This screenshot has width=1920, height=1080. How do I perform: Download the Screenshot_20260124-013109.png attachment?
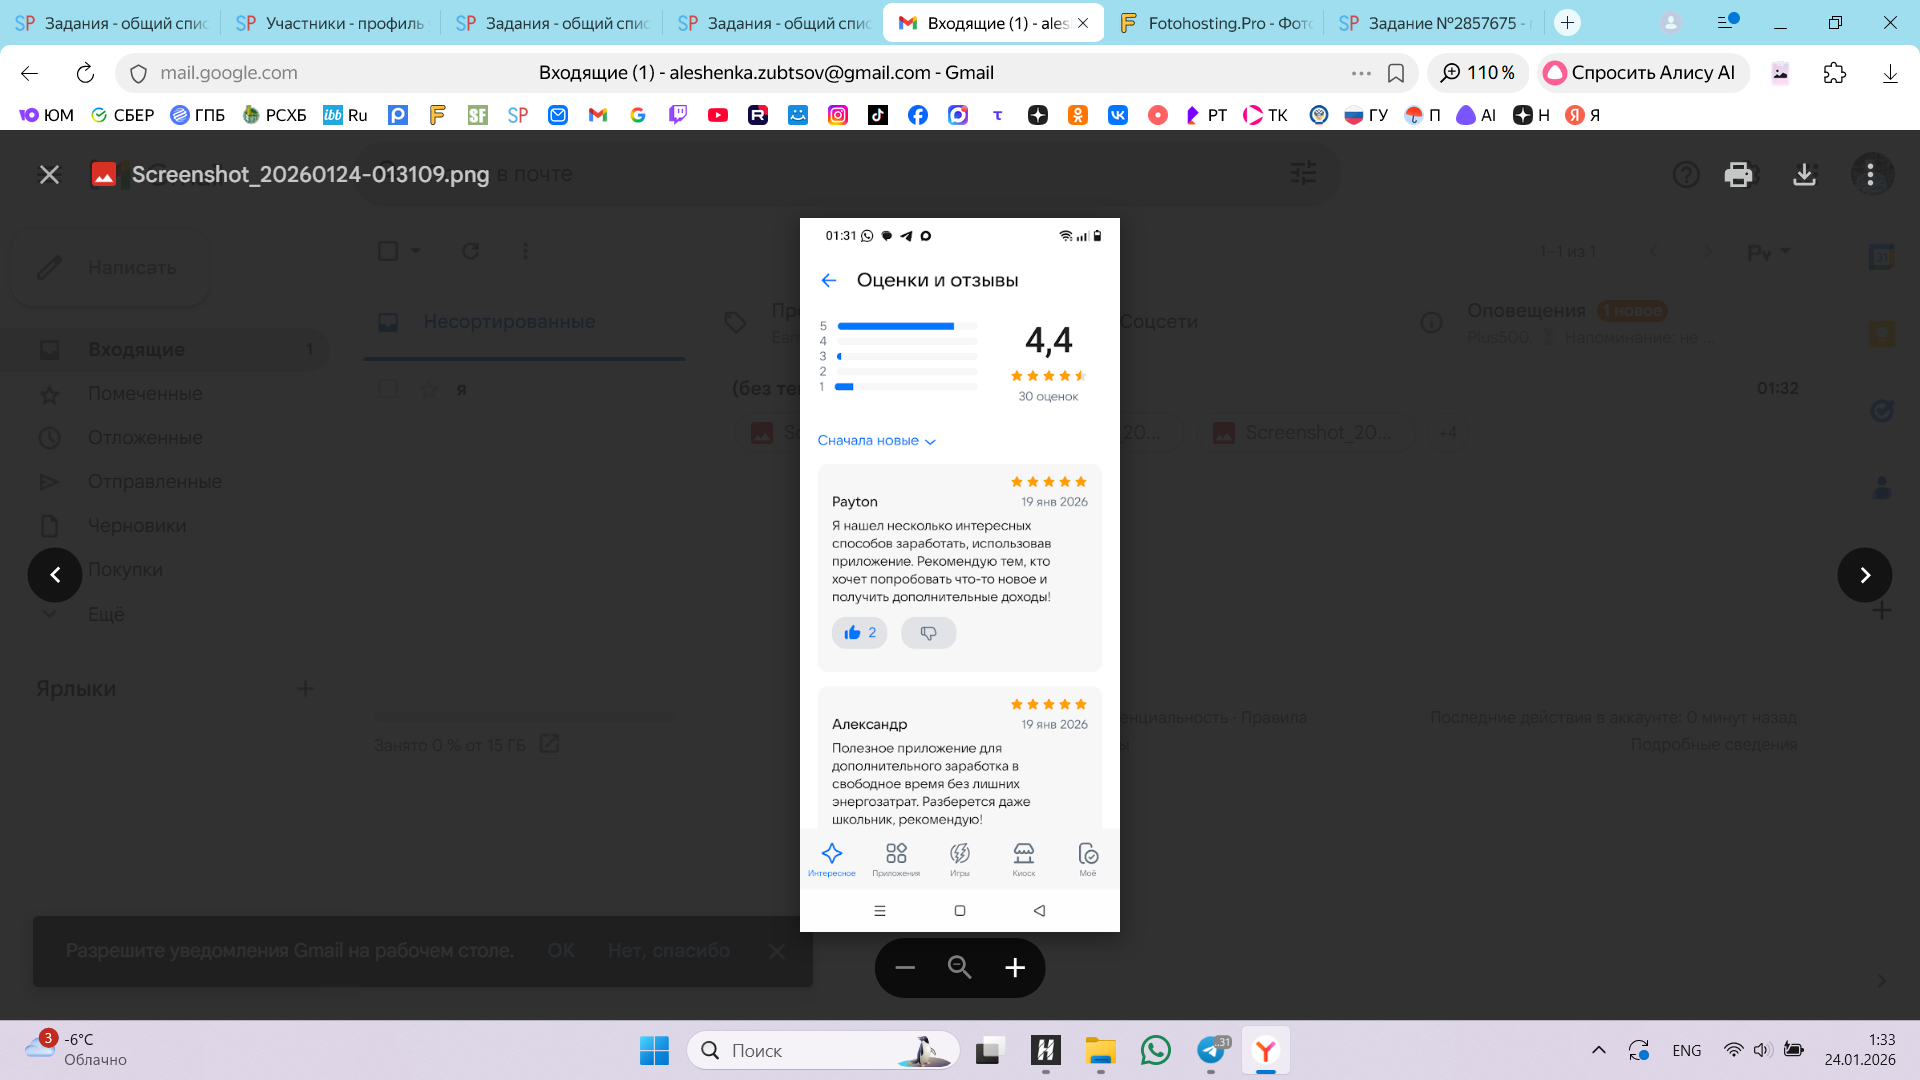(x=1804, y=175)
